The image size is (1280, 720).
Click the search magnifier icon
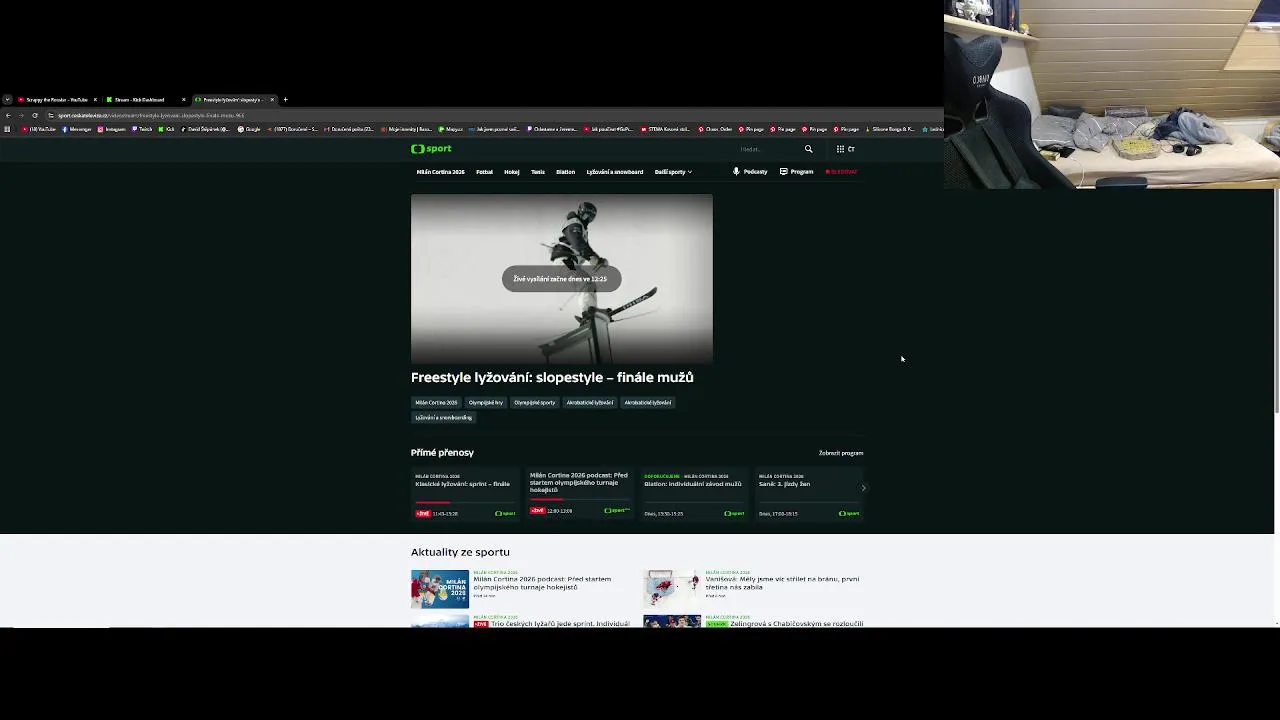click(x=809, y=149)
